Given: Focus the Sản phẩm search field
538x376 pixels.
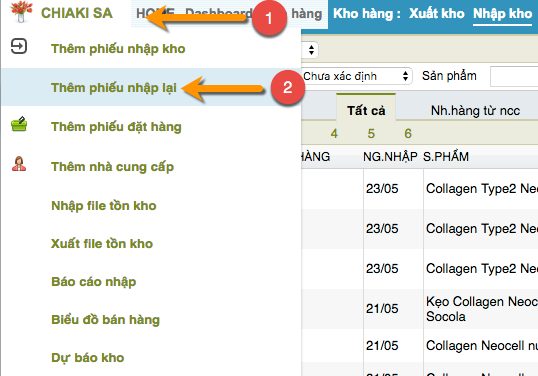Looking at the screenshot, I should pos(514,76).
